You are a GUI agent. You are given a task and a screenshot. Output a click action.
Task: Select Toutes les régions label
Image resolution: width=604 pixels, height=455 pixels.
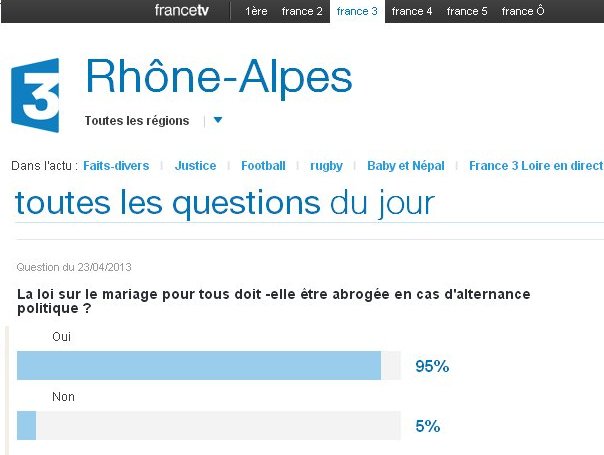click(x=137, y=121)
